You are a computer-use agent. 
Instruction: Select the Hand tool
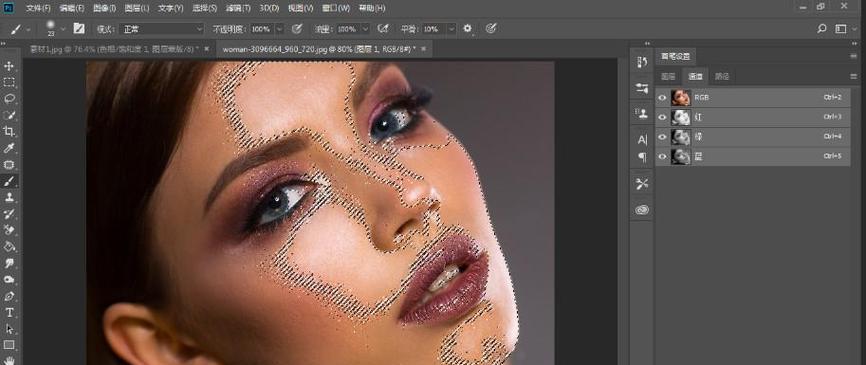click(9, 360)
